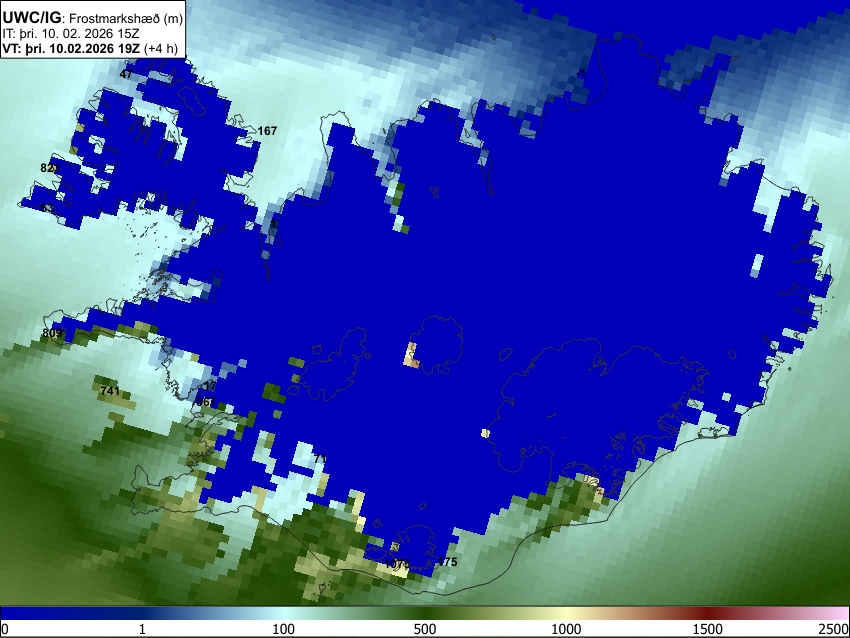Click the map value label '741'
The width and height of the screenshot is (850, 638).
[110, 390]
